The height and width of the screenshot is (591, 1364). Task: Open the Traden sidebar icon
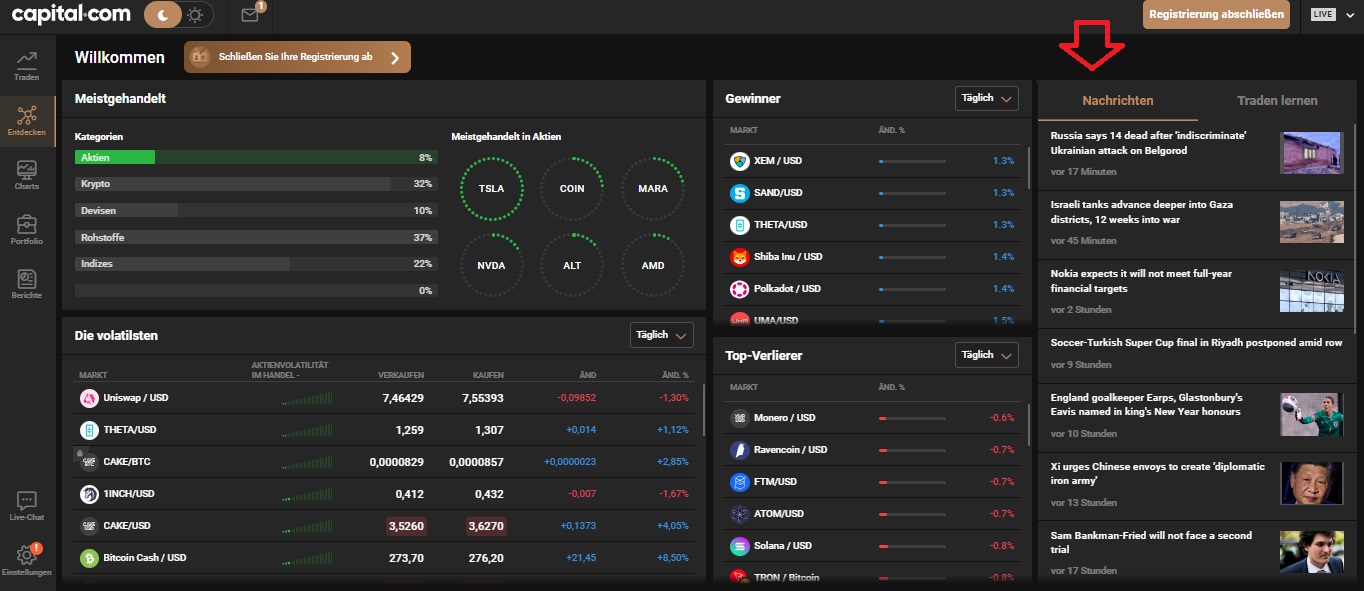[x=27, y=66]
